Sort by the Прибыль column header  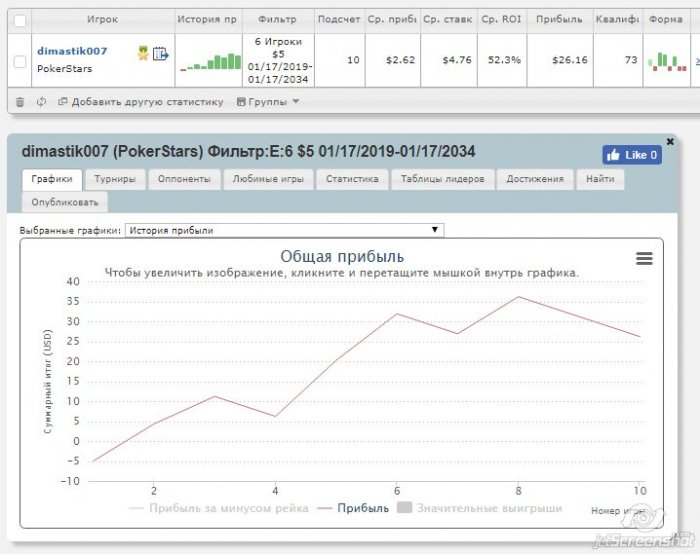[559, 19]
